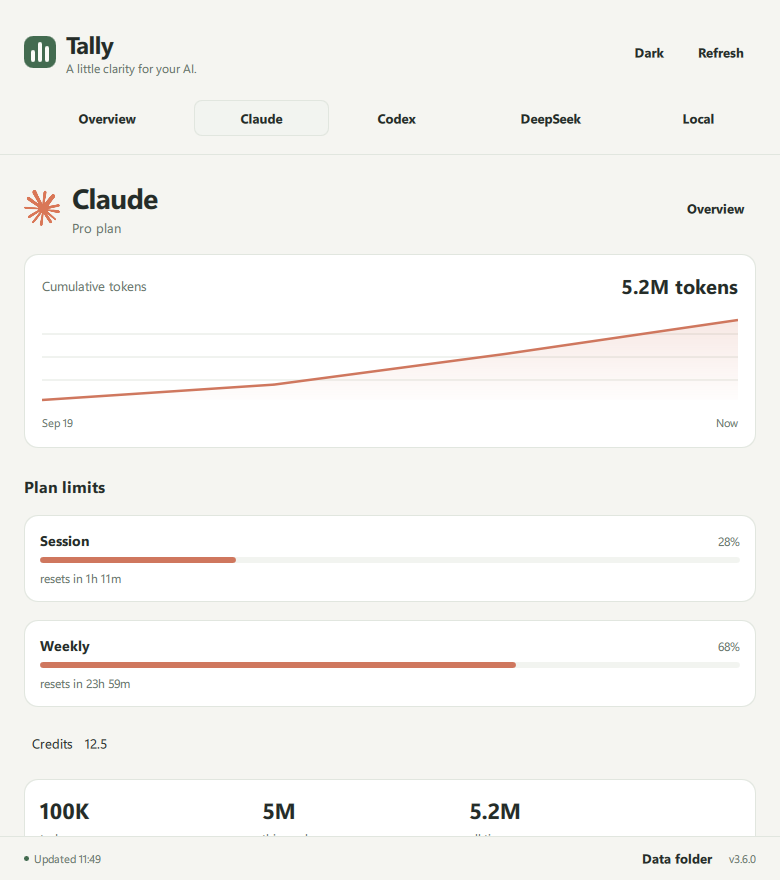Screen dimensions: 780x880
Task: Click the 5.2M stat value
Action: (x=495, y=812)
